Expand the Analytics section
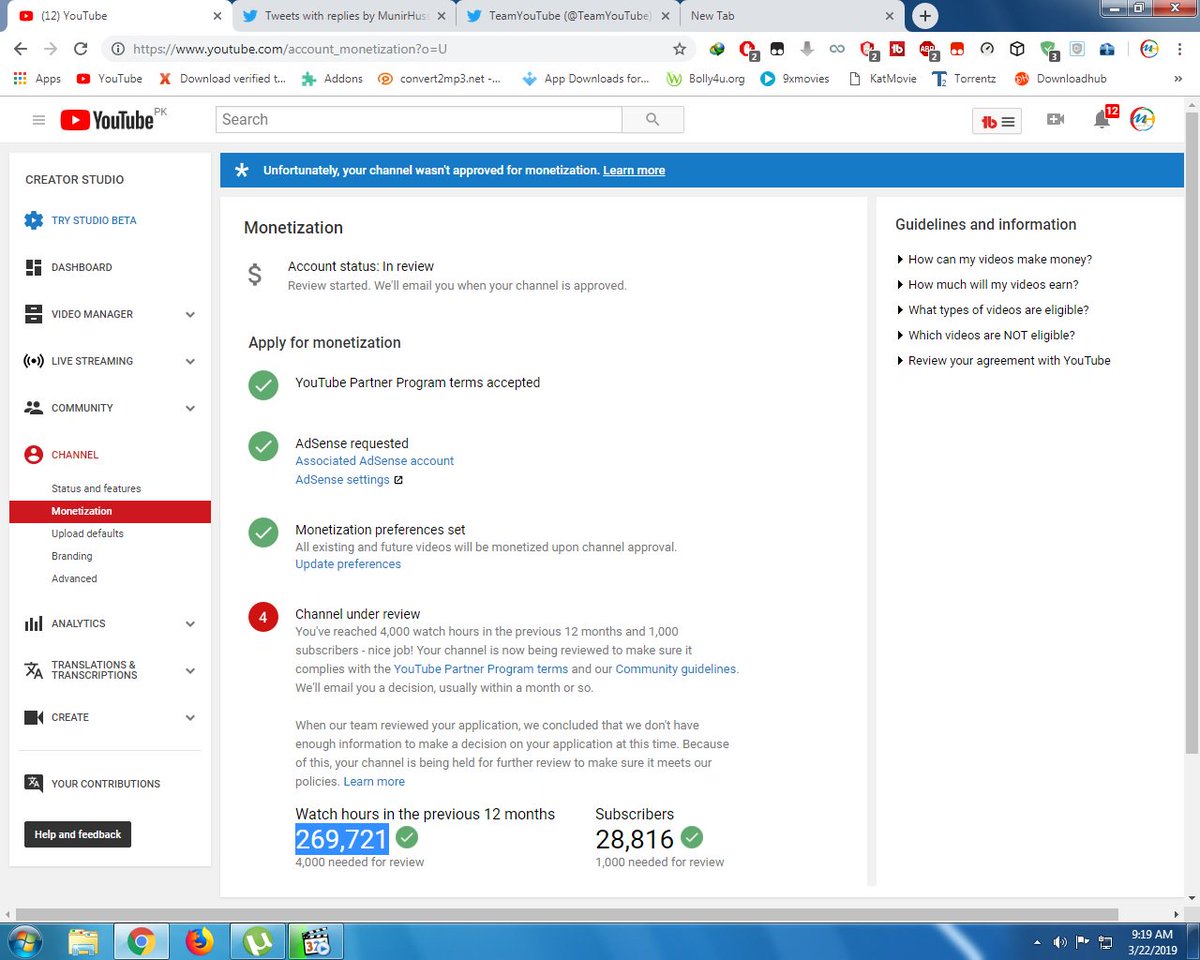This screenshot has width=1200, height=960. tap(190, 624)
